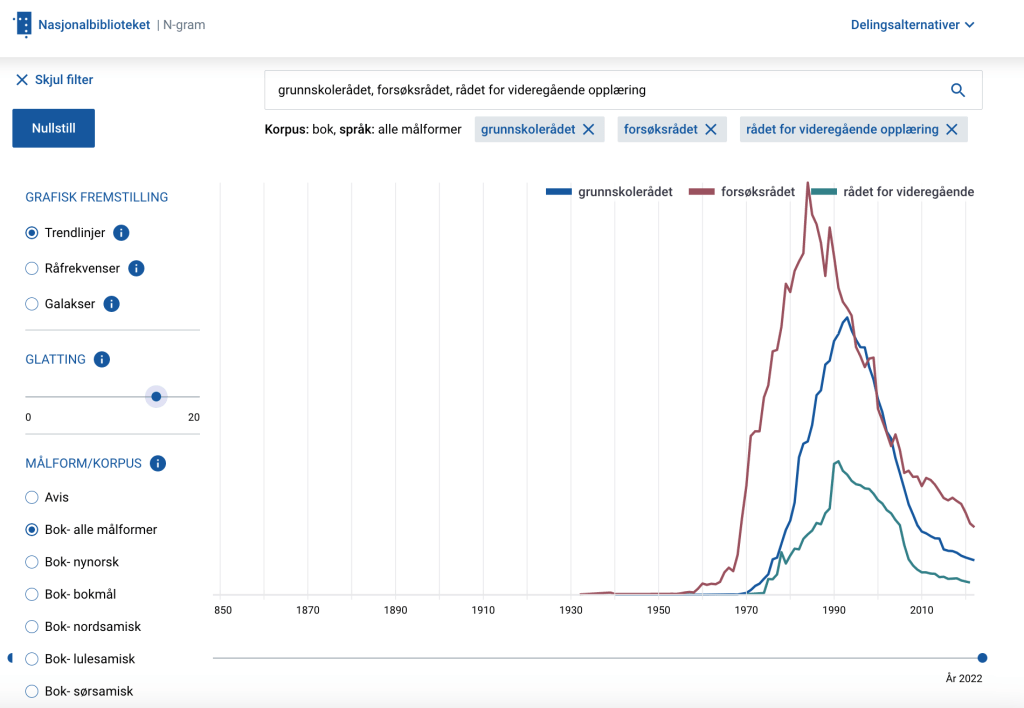The width and height of the screenshot is (1024, 708).
Task: Click the Glatting smoothing slider handle
Action: click(156, 397)
